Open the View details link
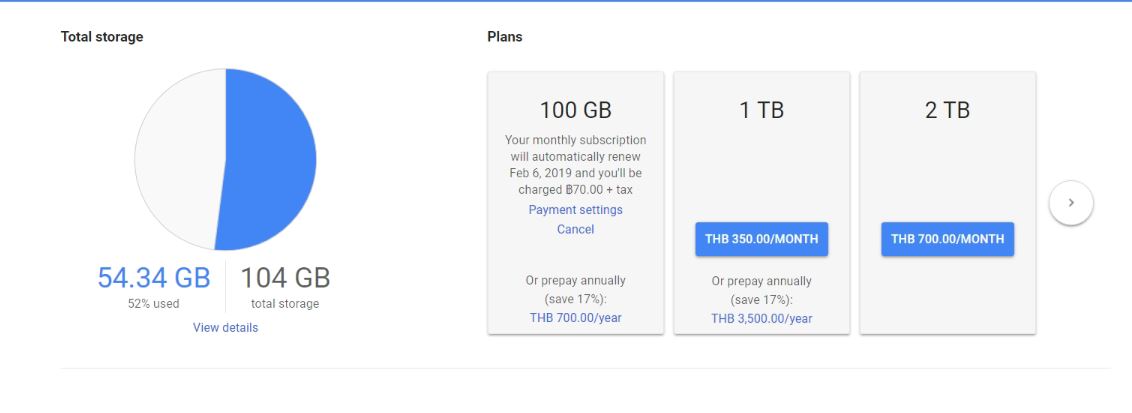The height and width of the screenshot is (413, 1132). (225, 328)
